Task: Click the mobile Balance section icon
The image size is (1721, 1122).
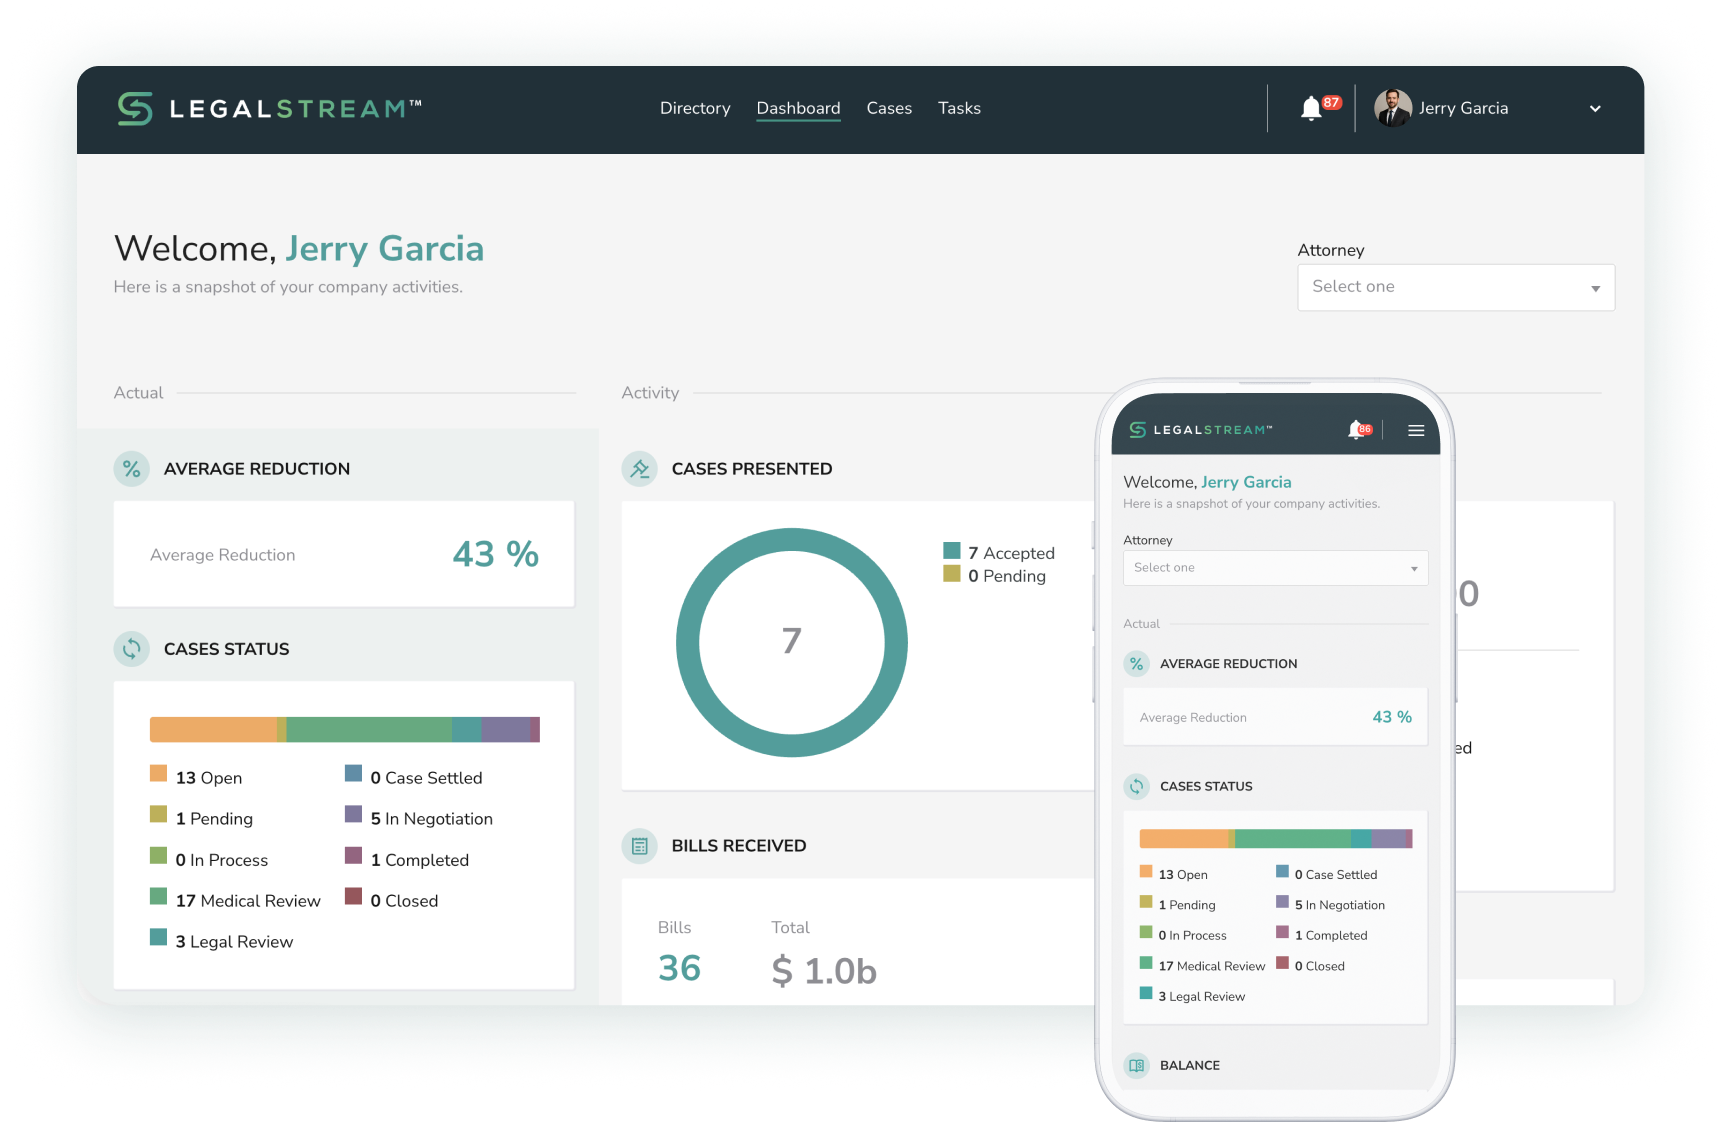Action: (x=1137, y=1065)
